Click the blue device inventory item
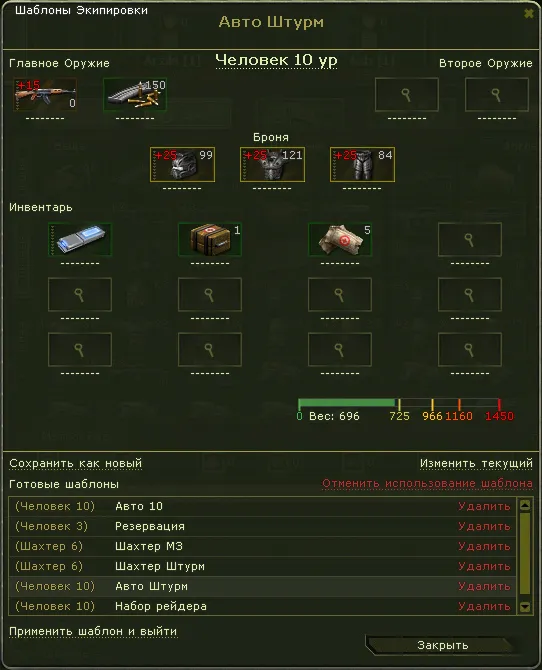This screenshot has width=542, height=670. tap(80, 239)
